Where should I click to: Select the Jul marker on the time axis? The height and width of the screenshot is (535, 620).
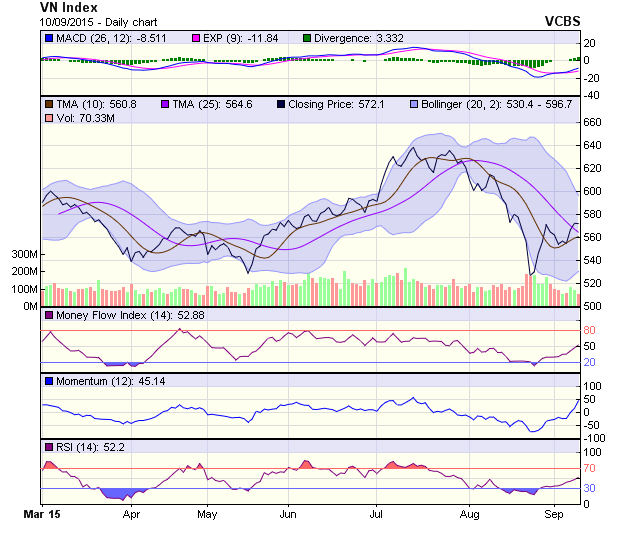[378, 515]
